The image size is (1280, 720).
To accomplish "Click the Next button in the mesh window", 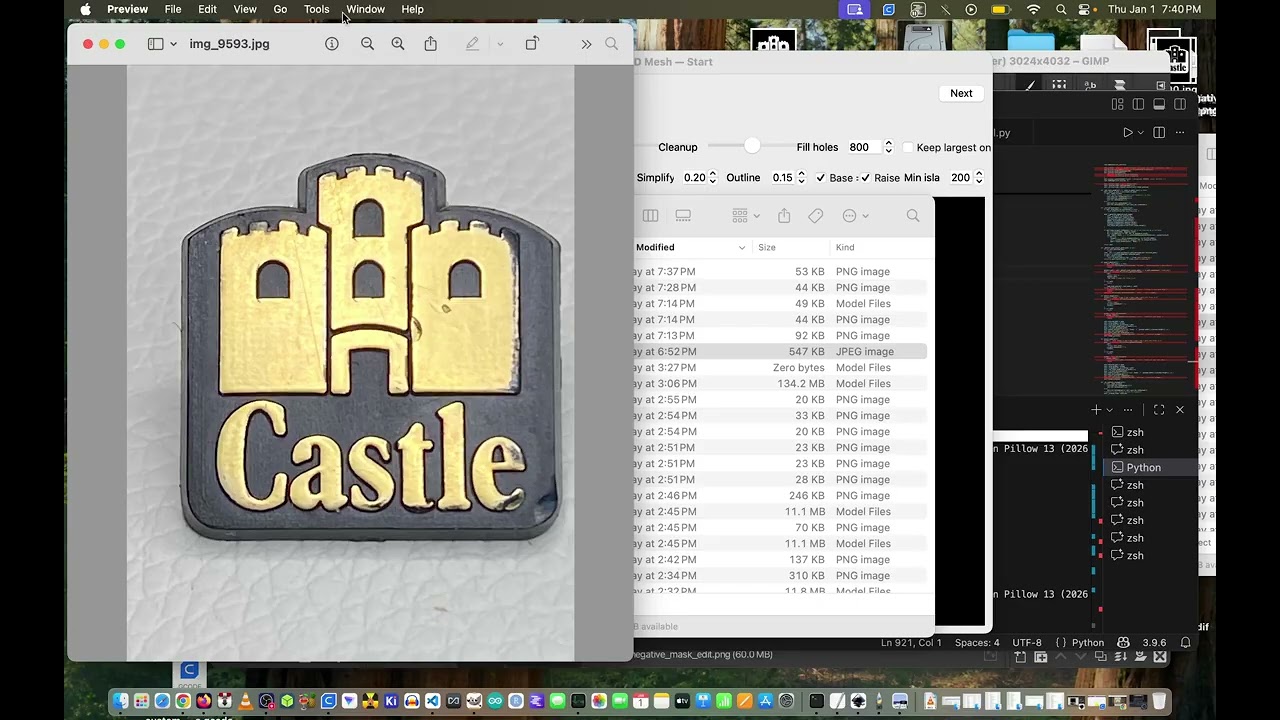I will pos(961,93).
